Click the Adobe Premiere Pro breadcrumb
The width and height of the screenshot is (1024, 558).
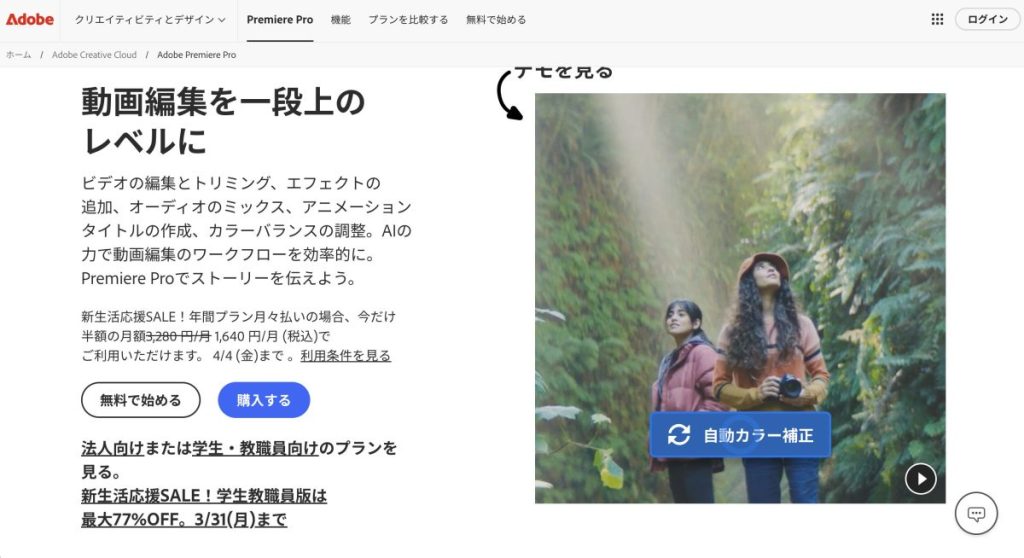pyautogui.click(x=196, y=55)
